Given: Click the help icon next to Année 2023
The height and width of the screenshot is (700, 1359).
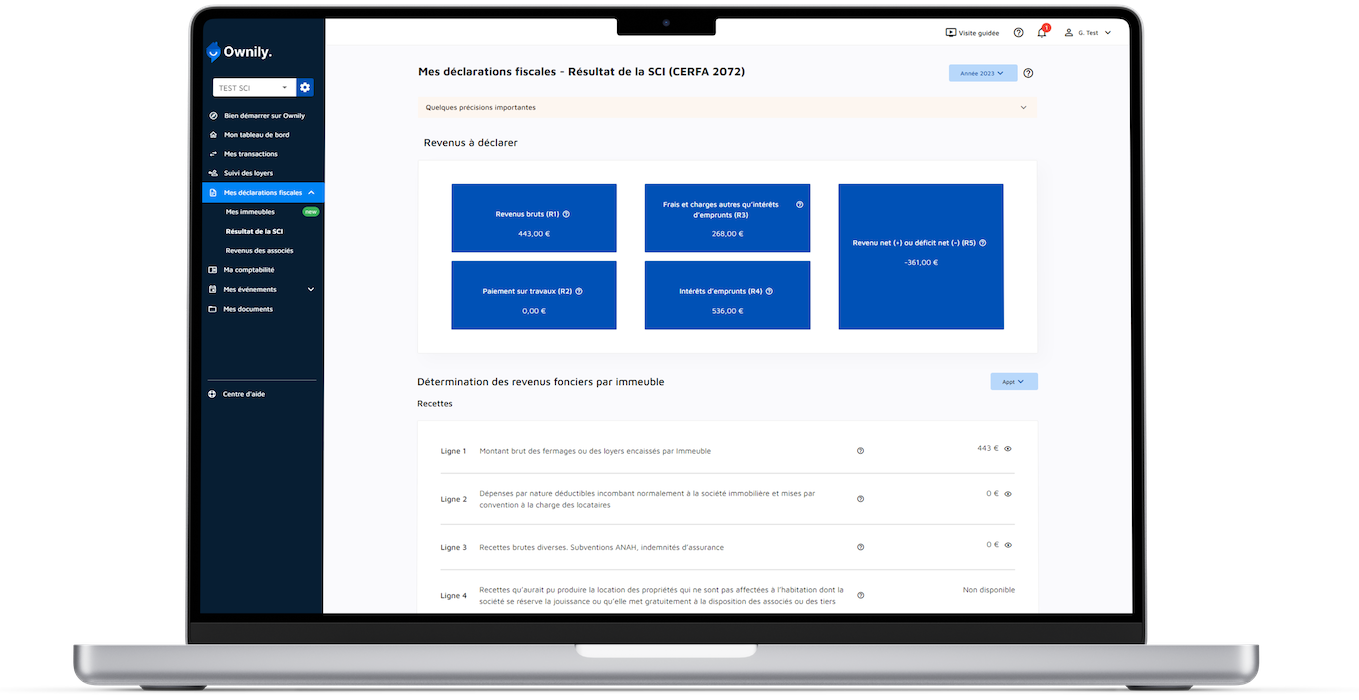Looking at the screenshot, I should point(1027,72).
